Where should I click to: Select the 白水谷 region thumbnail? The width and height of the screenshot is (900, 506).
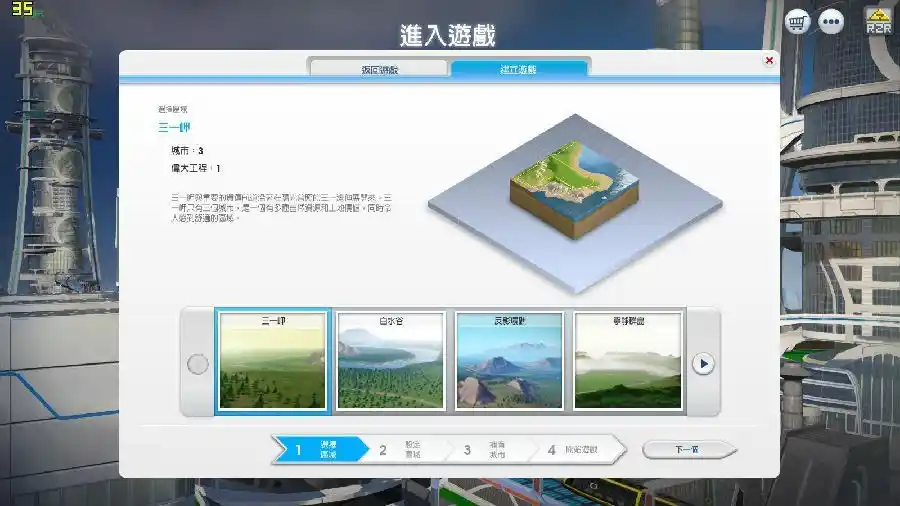click(391, 361)
